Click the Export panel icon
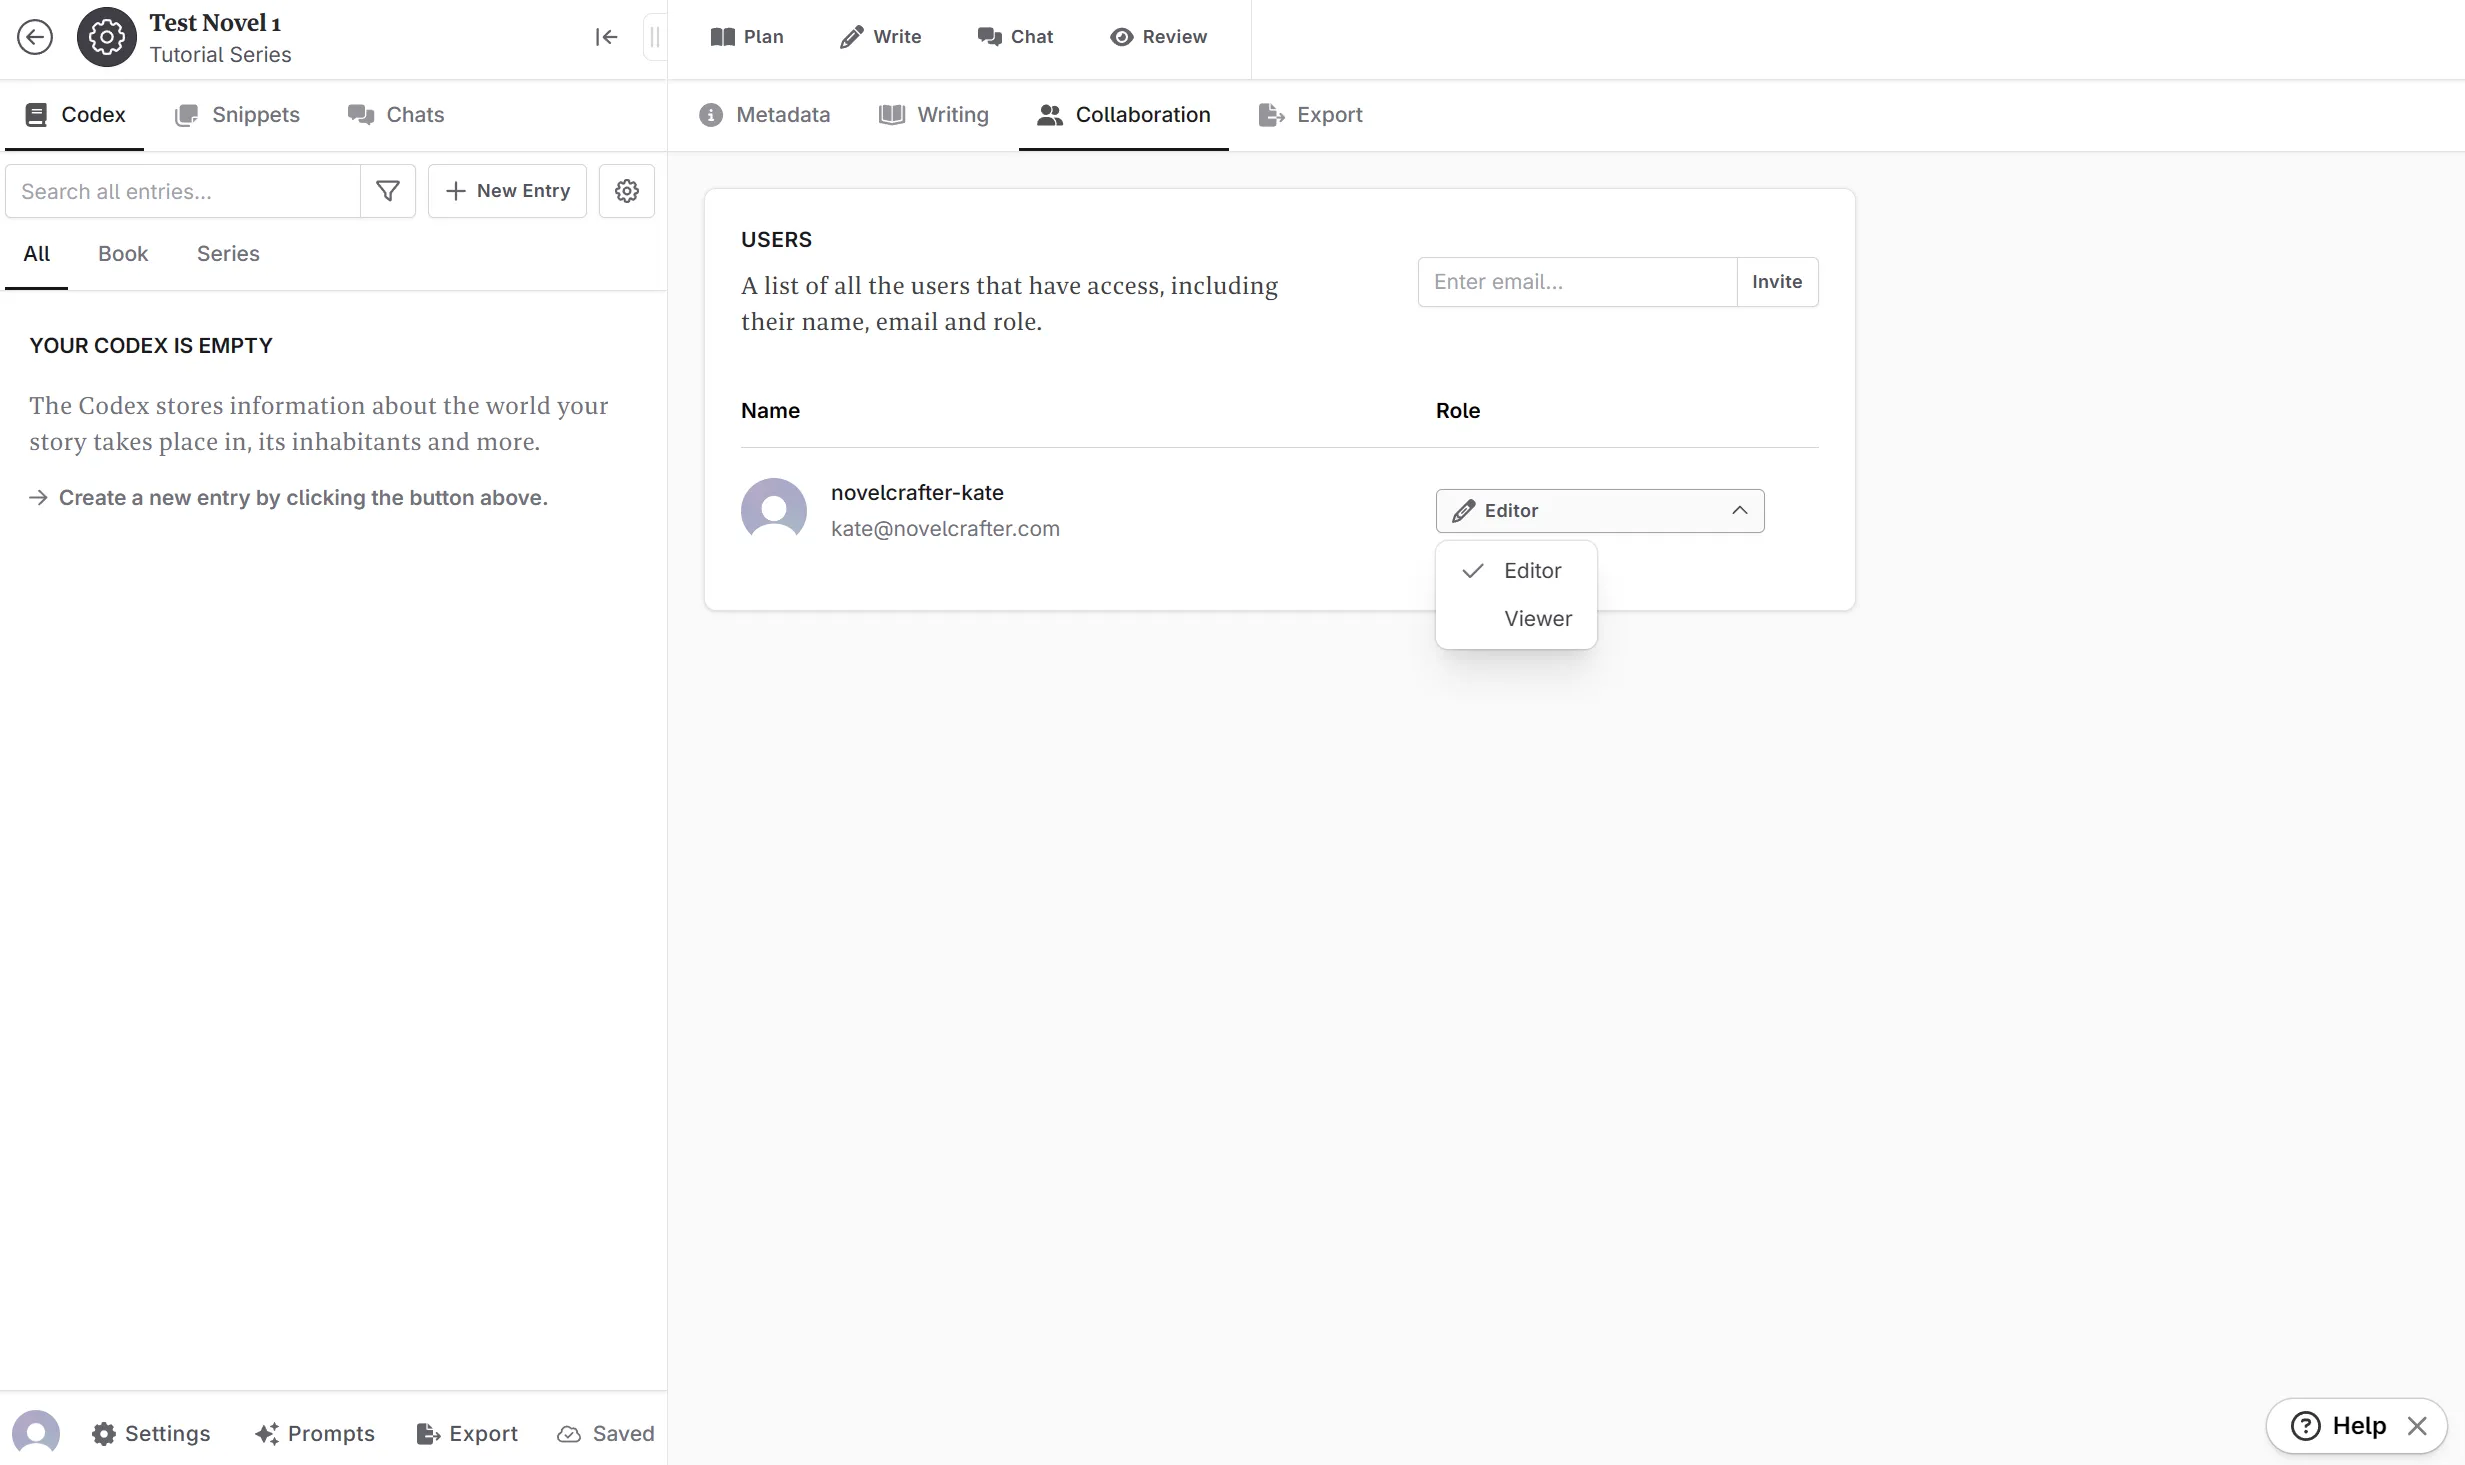2465x1465 pixels. click(1271, 115)
